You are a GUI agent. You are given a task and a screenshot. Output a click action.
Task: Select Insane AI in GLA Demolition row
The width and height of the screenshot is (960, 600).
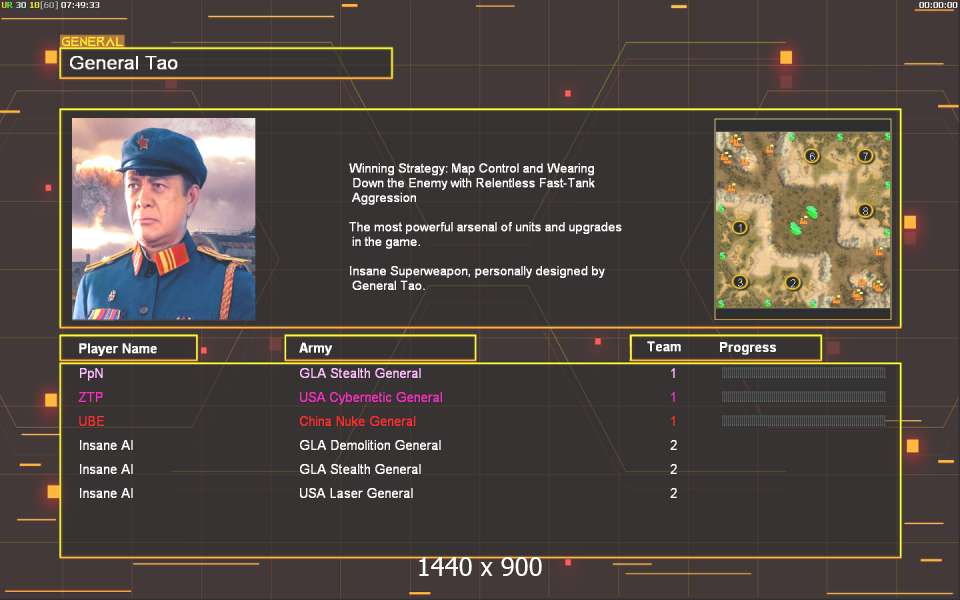click(106, 445)
